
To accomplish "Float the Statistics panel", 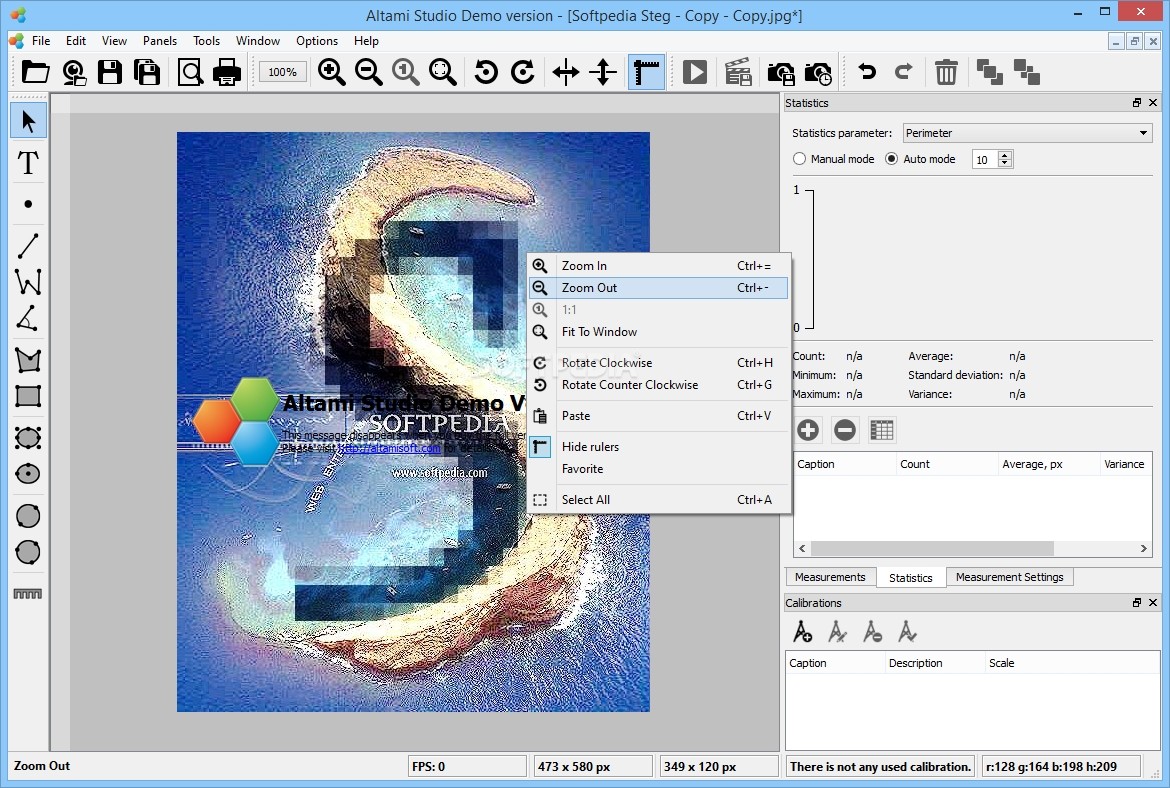I will pyautogui.click(x=1136, y=103).
